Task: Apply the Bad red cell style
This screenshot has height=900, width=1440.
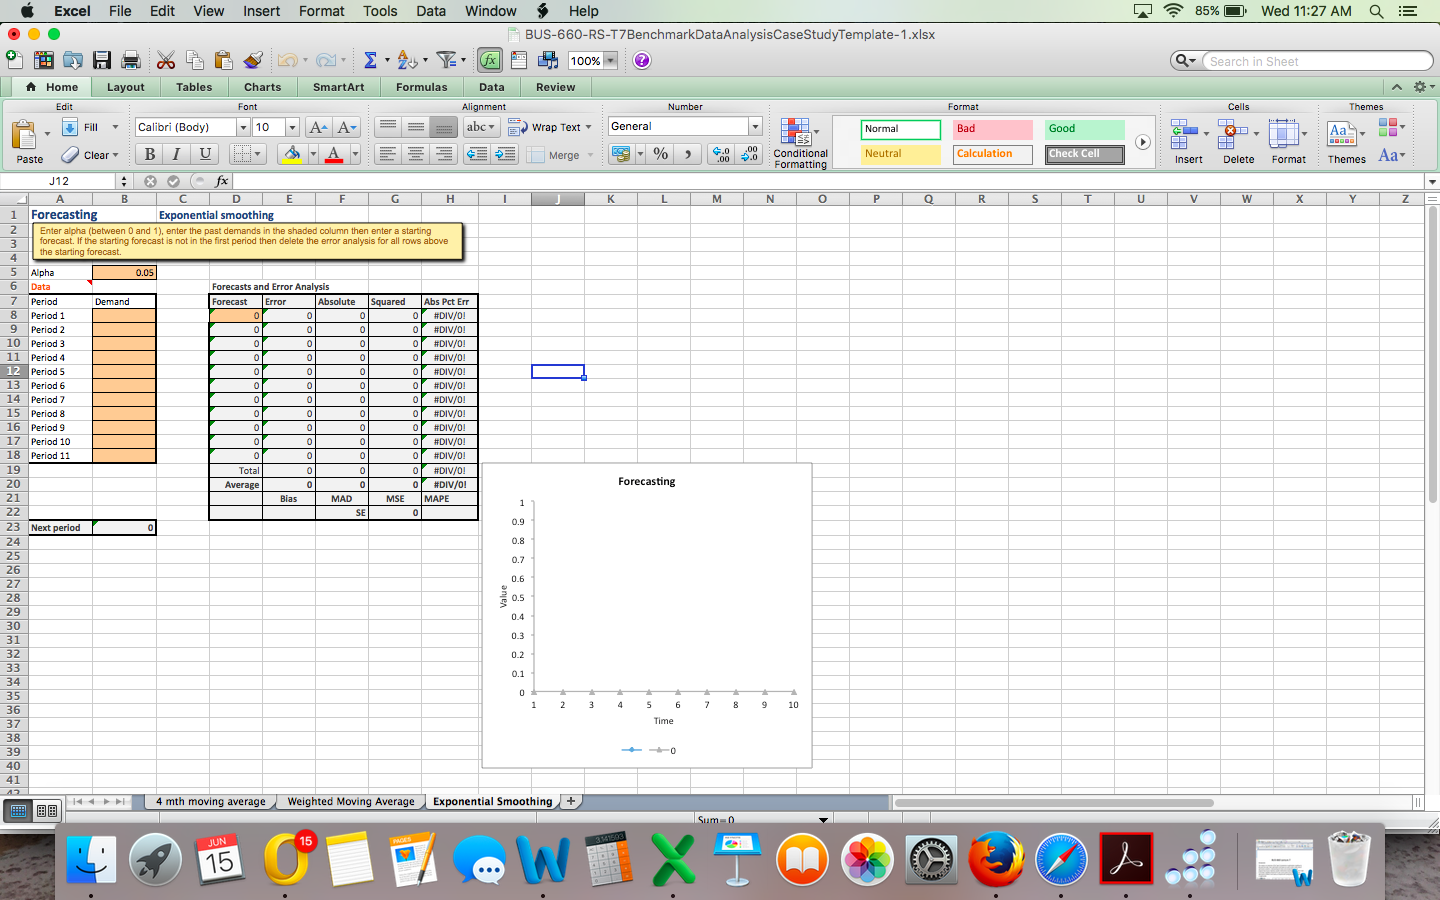Action: tap(993, 129)
